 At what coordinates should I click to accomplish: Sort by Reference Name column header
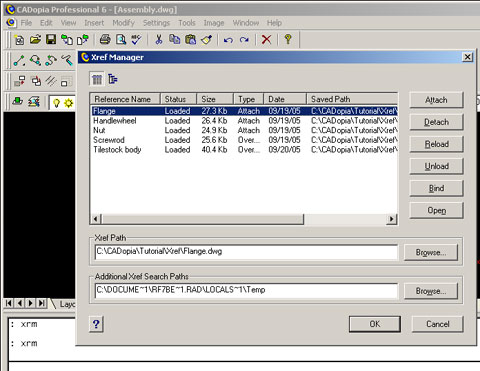[125, 99]
